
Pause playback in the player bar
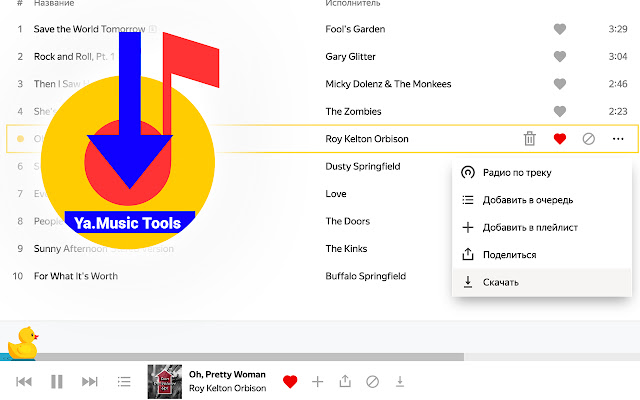click(x=57, y=382)
